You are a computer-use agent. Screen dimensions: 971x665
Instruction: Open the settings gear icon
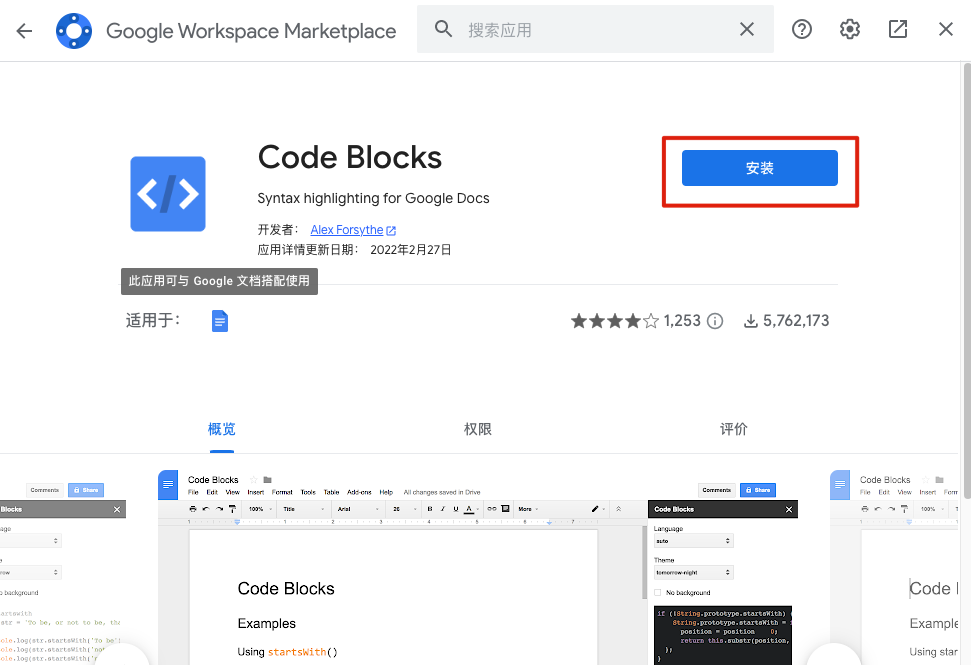pos(850,29)
